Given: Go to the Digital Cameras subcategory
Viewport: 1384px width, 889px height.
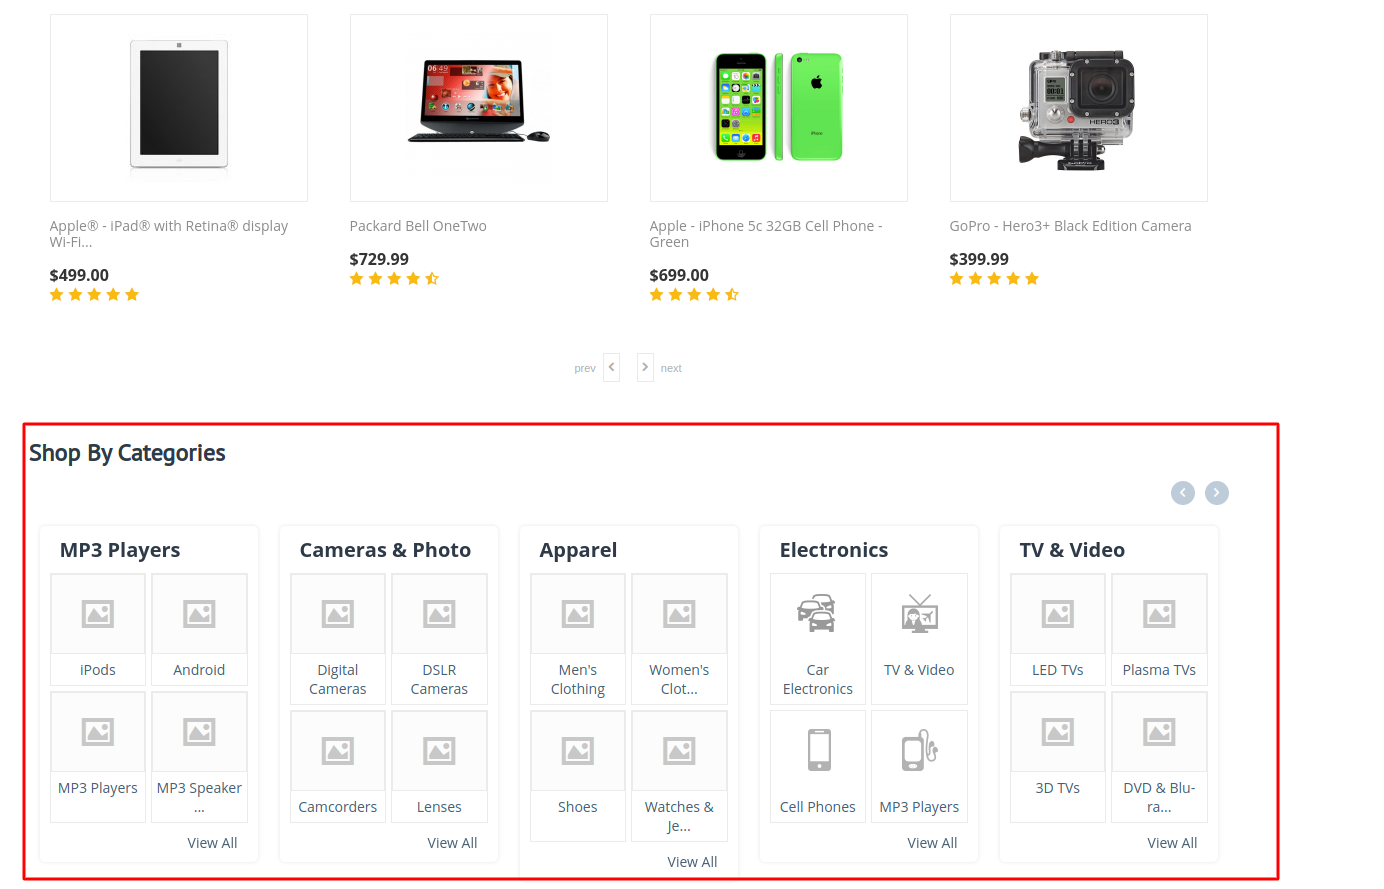Looking at the screenshot, I should (338, 679).
